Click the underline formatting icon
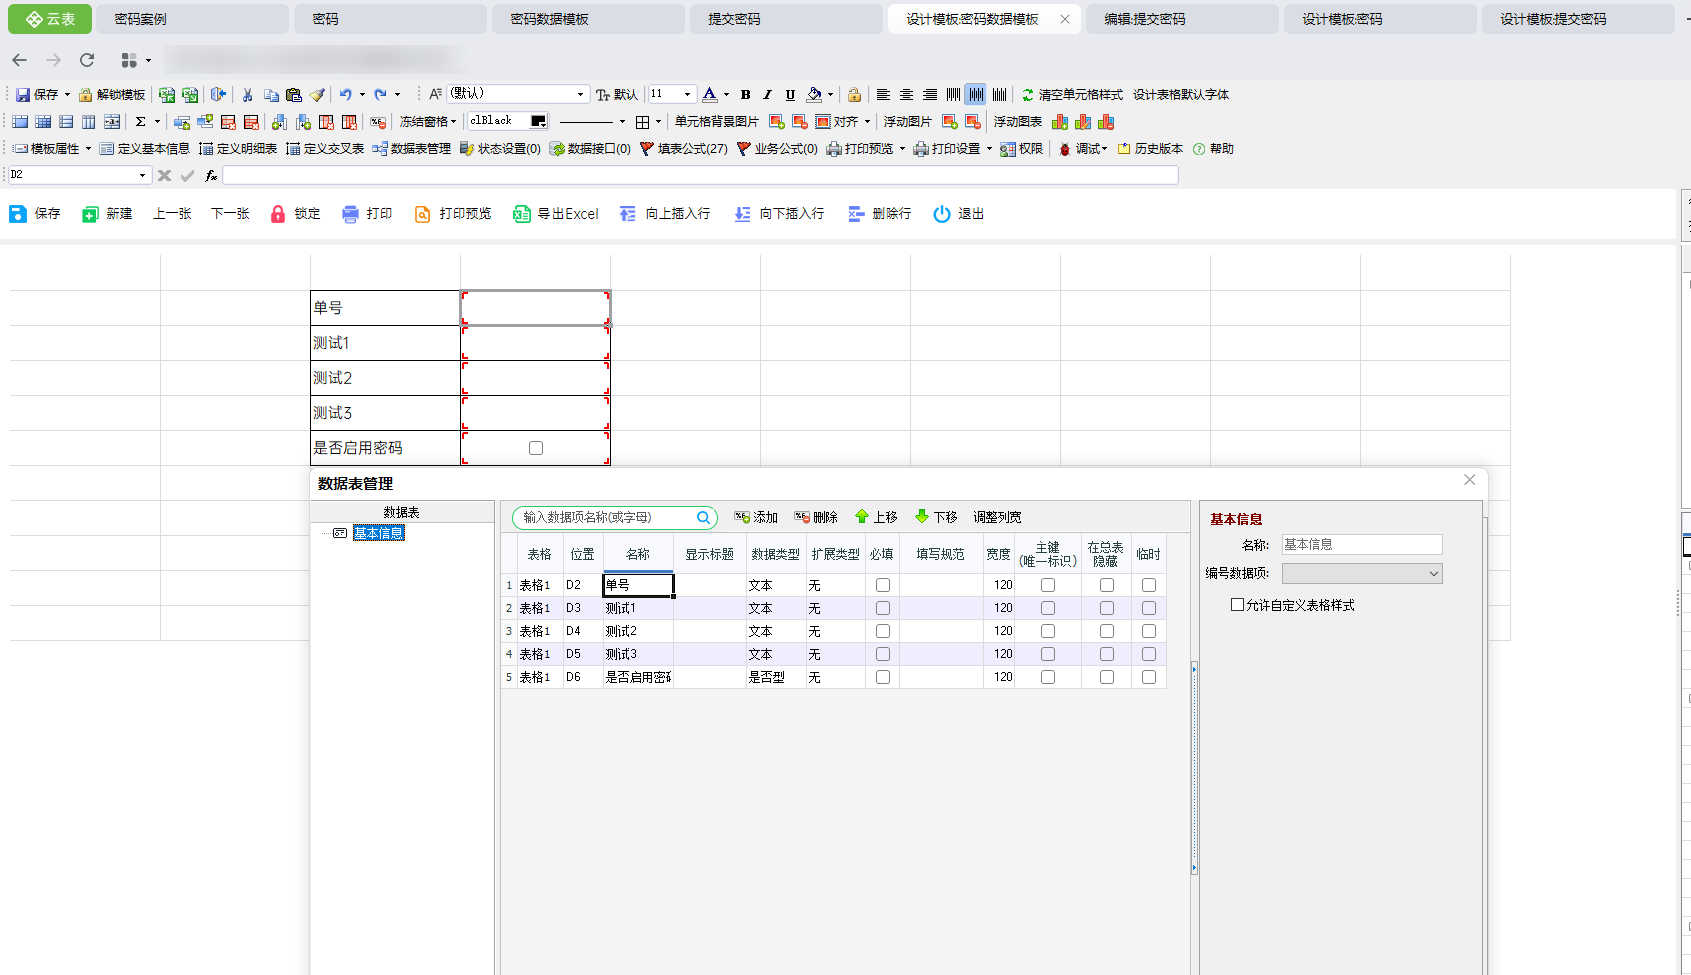 790,95
